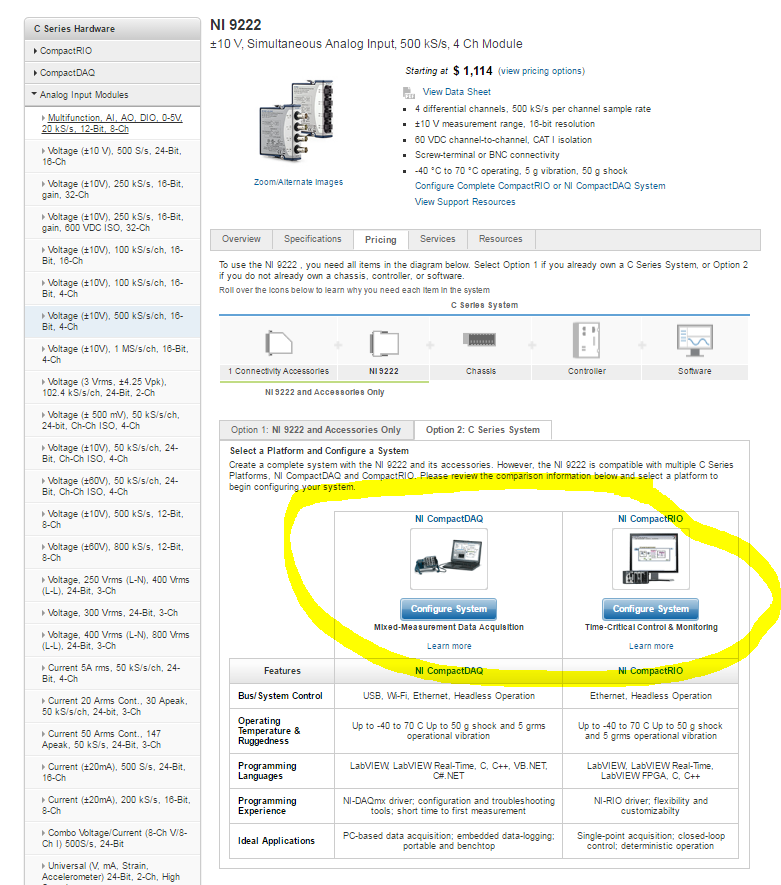Open the Services tab
781x885 pixels.
tap(438, 239)
